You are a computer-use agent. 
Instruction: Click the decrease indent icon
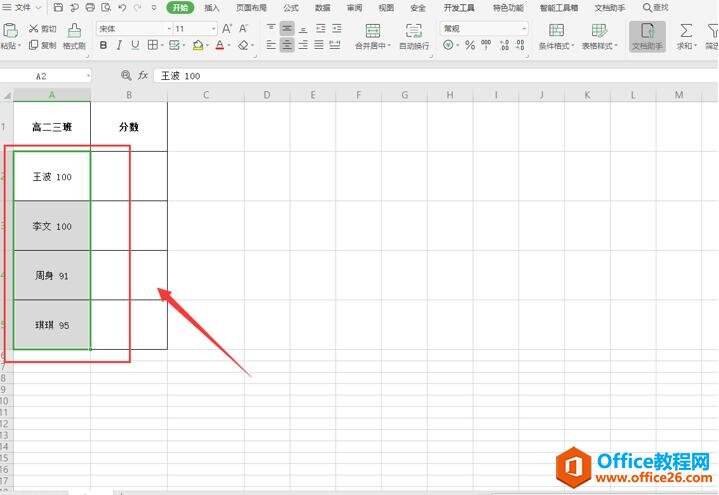click(321, 28)
